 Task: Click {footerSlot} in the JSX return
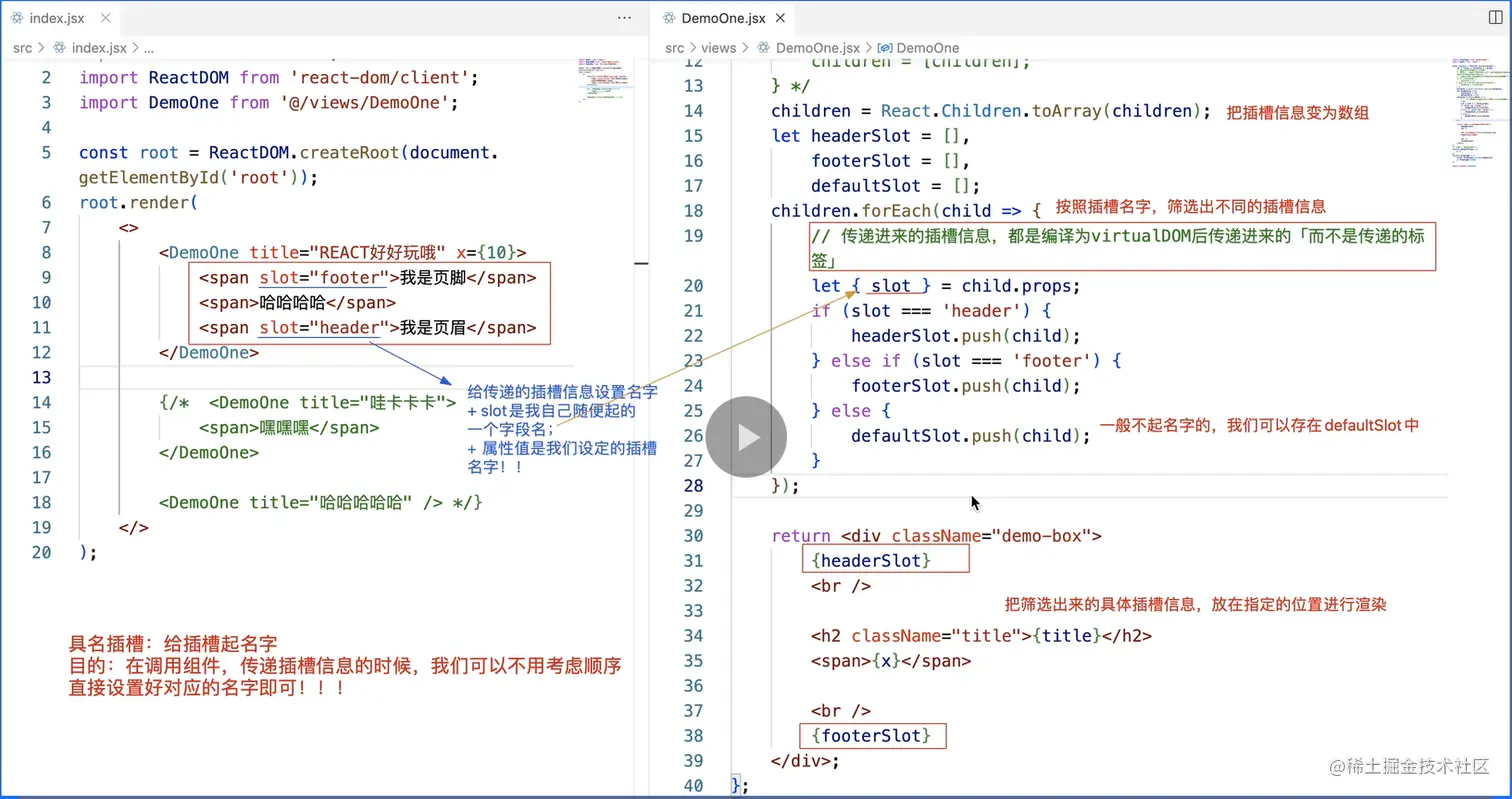click(x=871, y=736)
